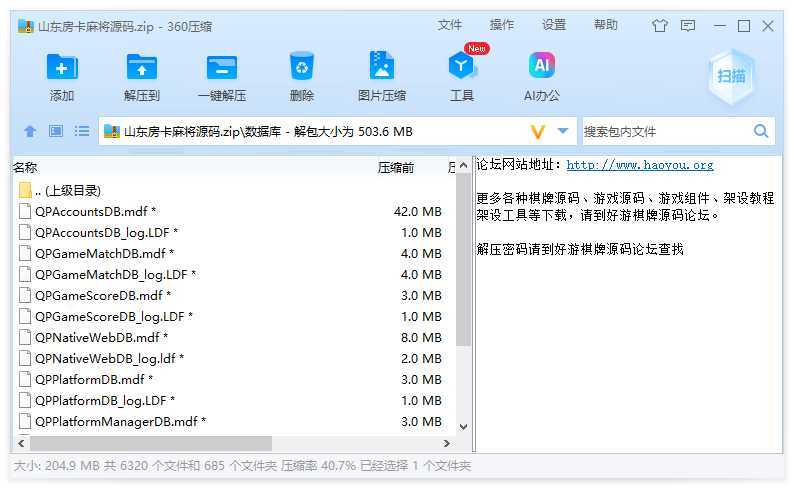Click the 解压密码请到好游棋牌源码论坛查找 comment line
The width and height of the screenshot is (794, 488).
[x=580, y=249]
